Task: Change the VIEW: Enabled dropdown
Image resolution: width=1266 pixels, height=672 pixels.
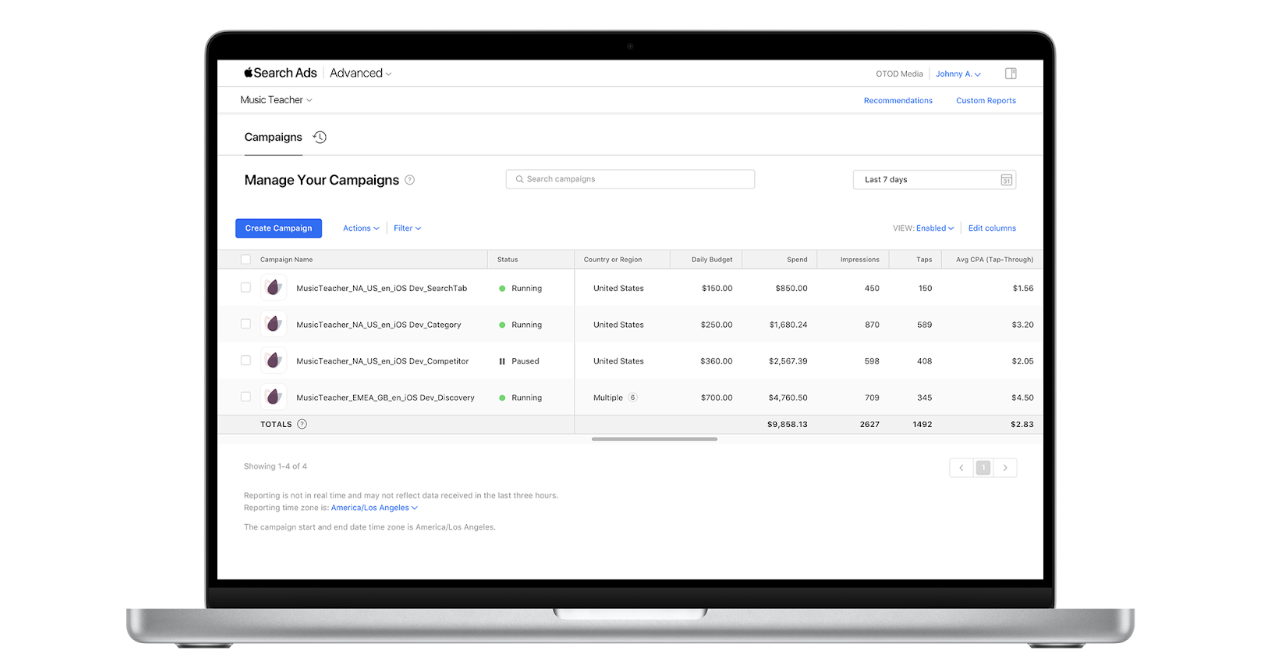Action: pyautogui.click(x=935, y=228)
